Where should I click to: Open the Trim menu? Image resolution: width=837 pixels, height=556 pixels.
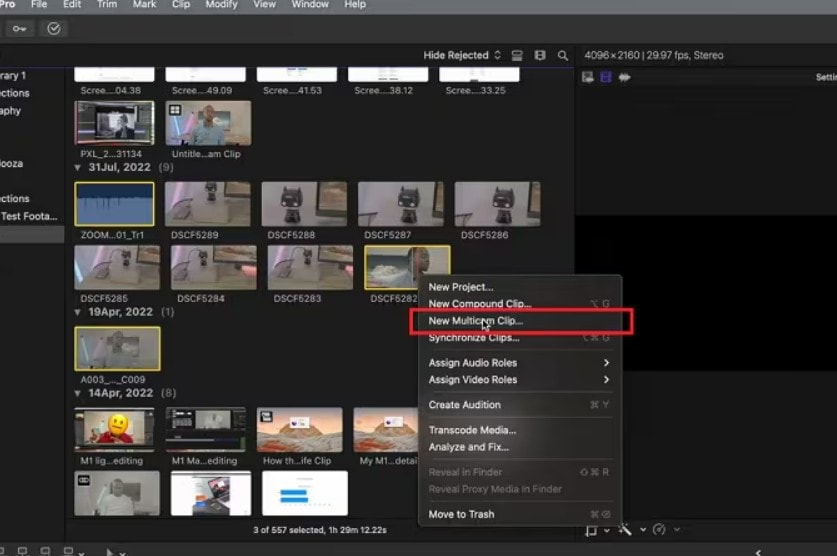[107, 4]
